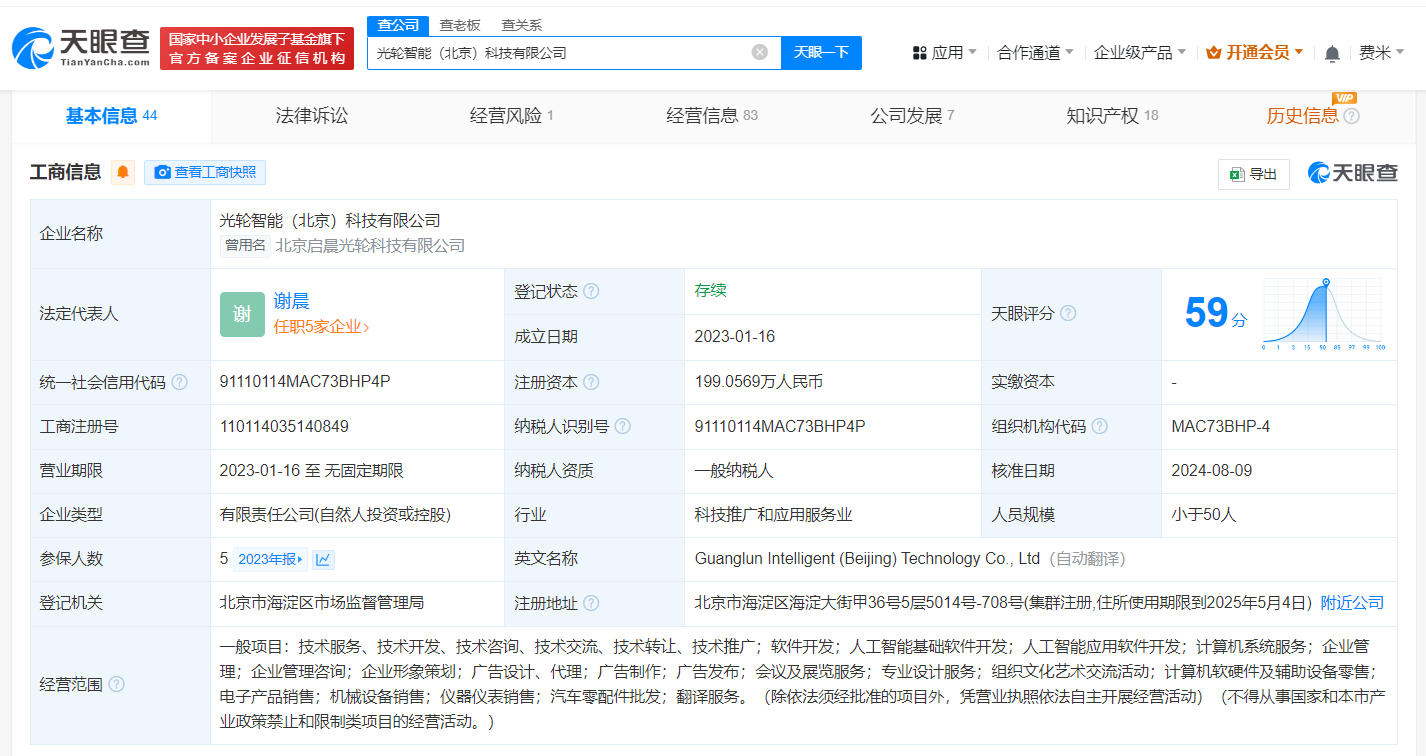Click the 天眼一下 search button
Image resolution: width=1426 pixels, height=756 pixels.
821,52
